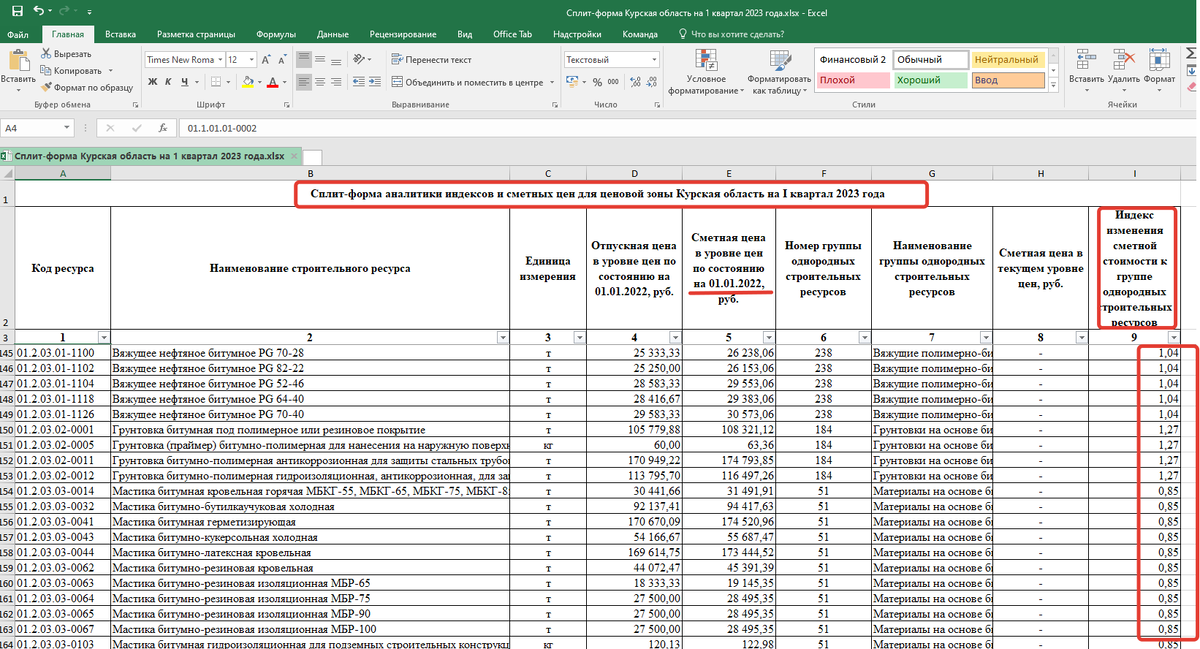The height and width of the screenshot is (649, 1200).
Task: Open filter dropdown for column 9 Индекс
Action: click(x=1174, y=338)
